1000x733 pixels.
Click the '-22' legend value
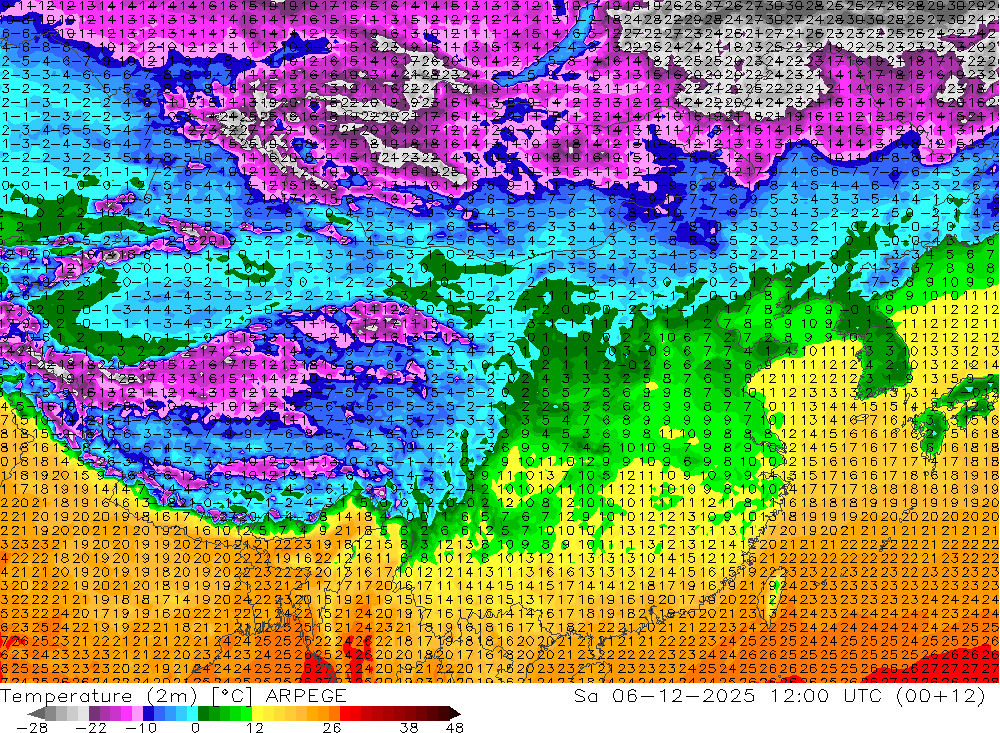[x=91, y=727]
